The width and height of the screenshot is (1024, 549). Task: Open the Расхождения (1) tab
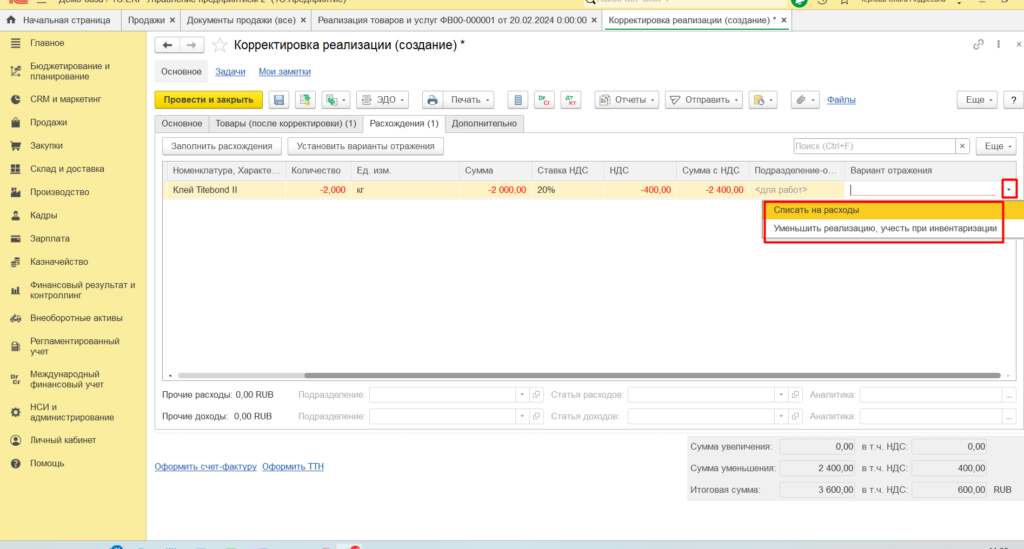pyautogui.click(x=404, y=123)
